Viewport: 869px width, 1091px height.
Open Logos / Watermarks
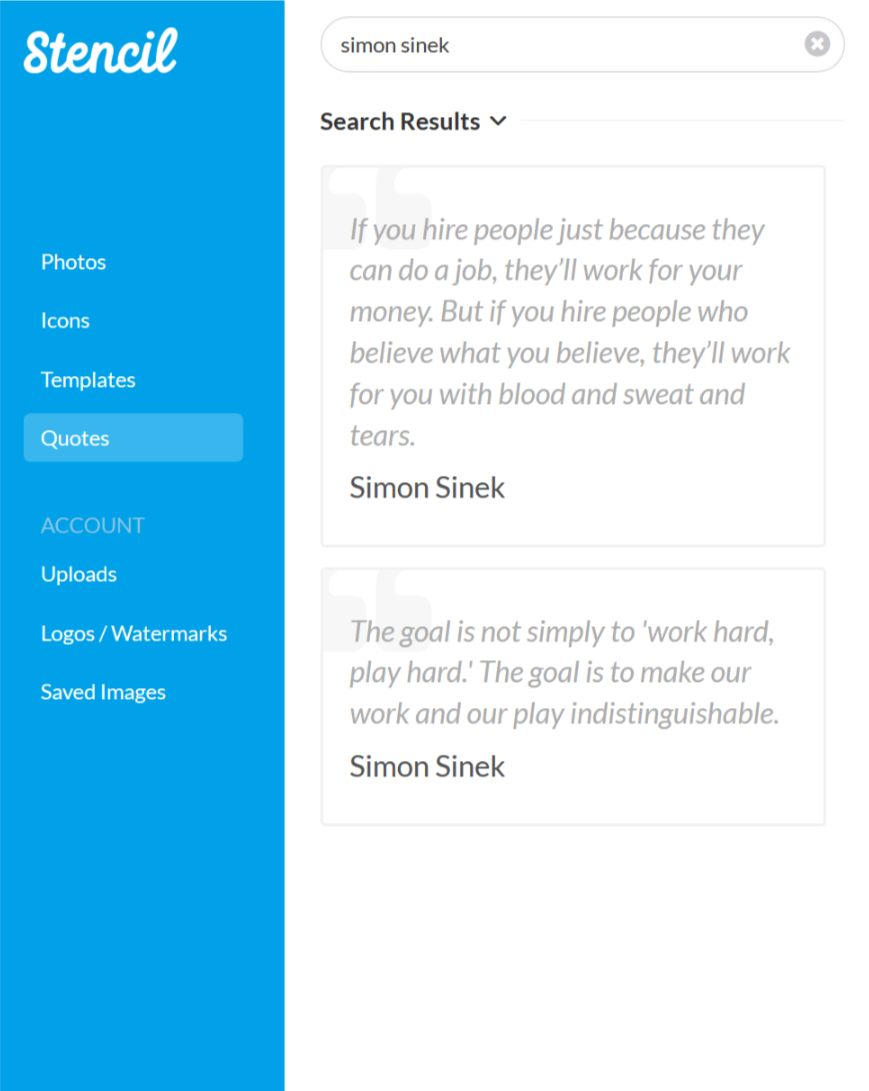click(x=134, y=633)
